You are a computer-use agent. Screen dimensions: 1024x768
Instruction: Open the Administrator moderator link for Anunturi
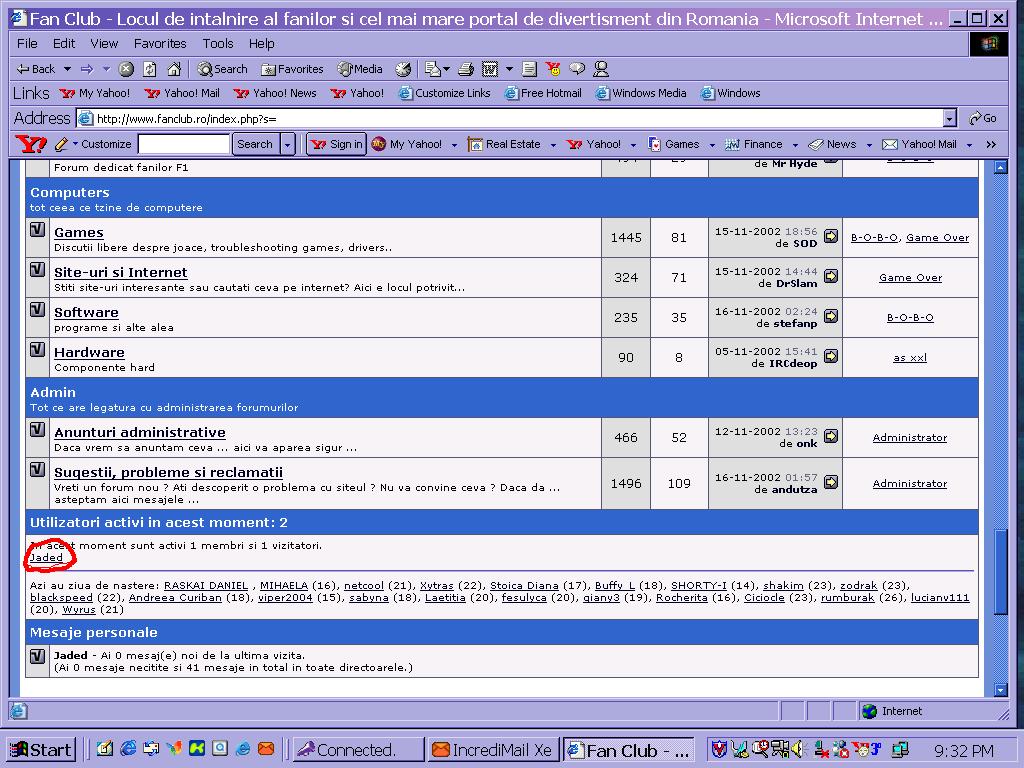click(910, 438)
